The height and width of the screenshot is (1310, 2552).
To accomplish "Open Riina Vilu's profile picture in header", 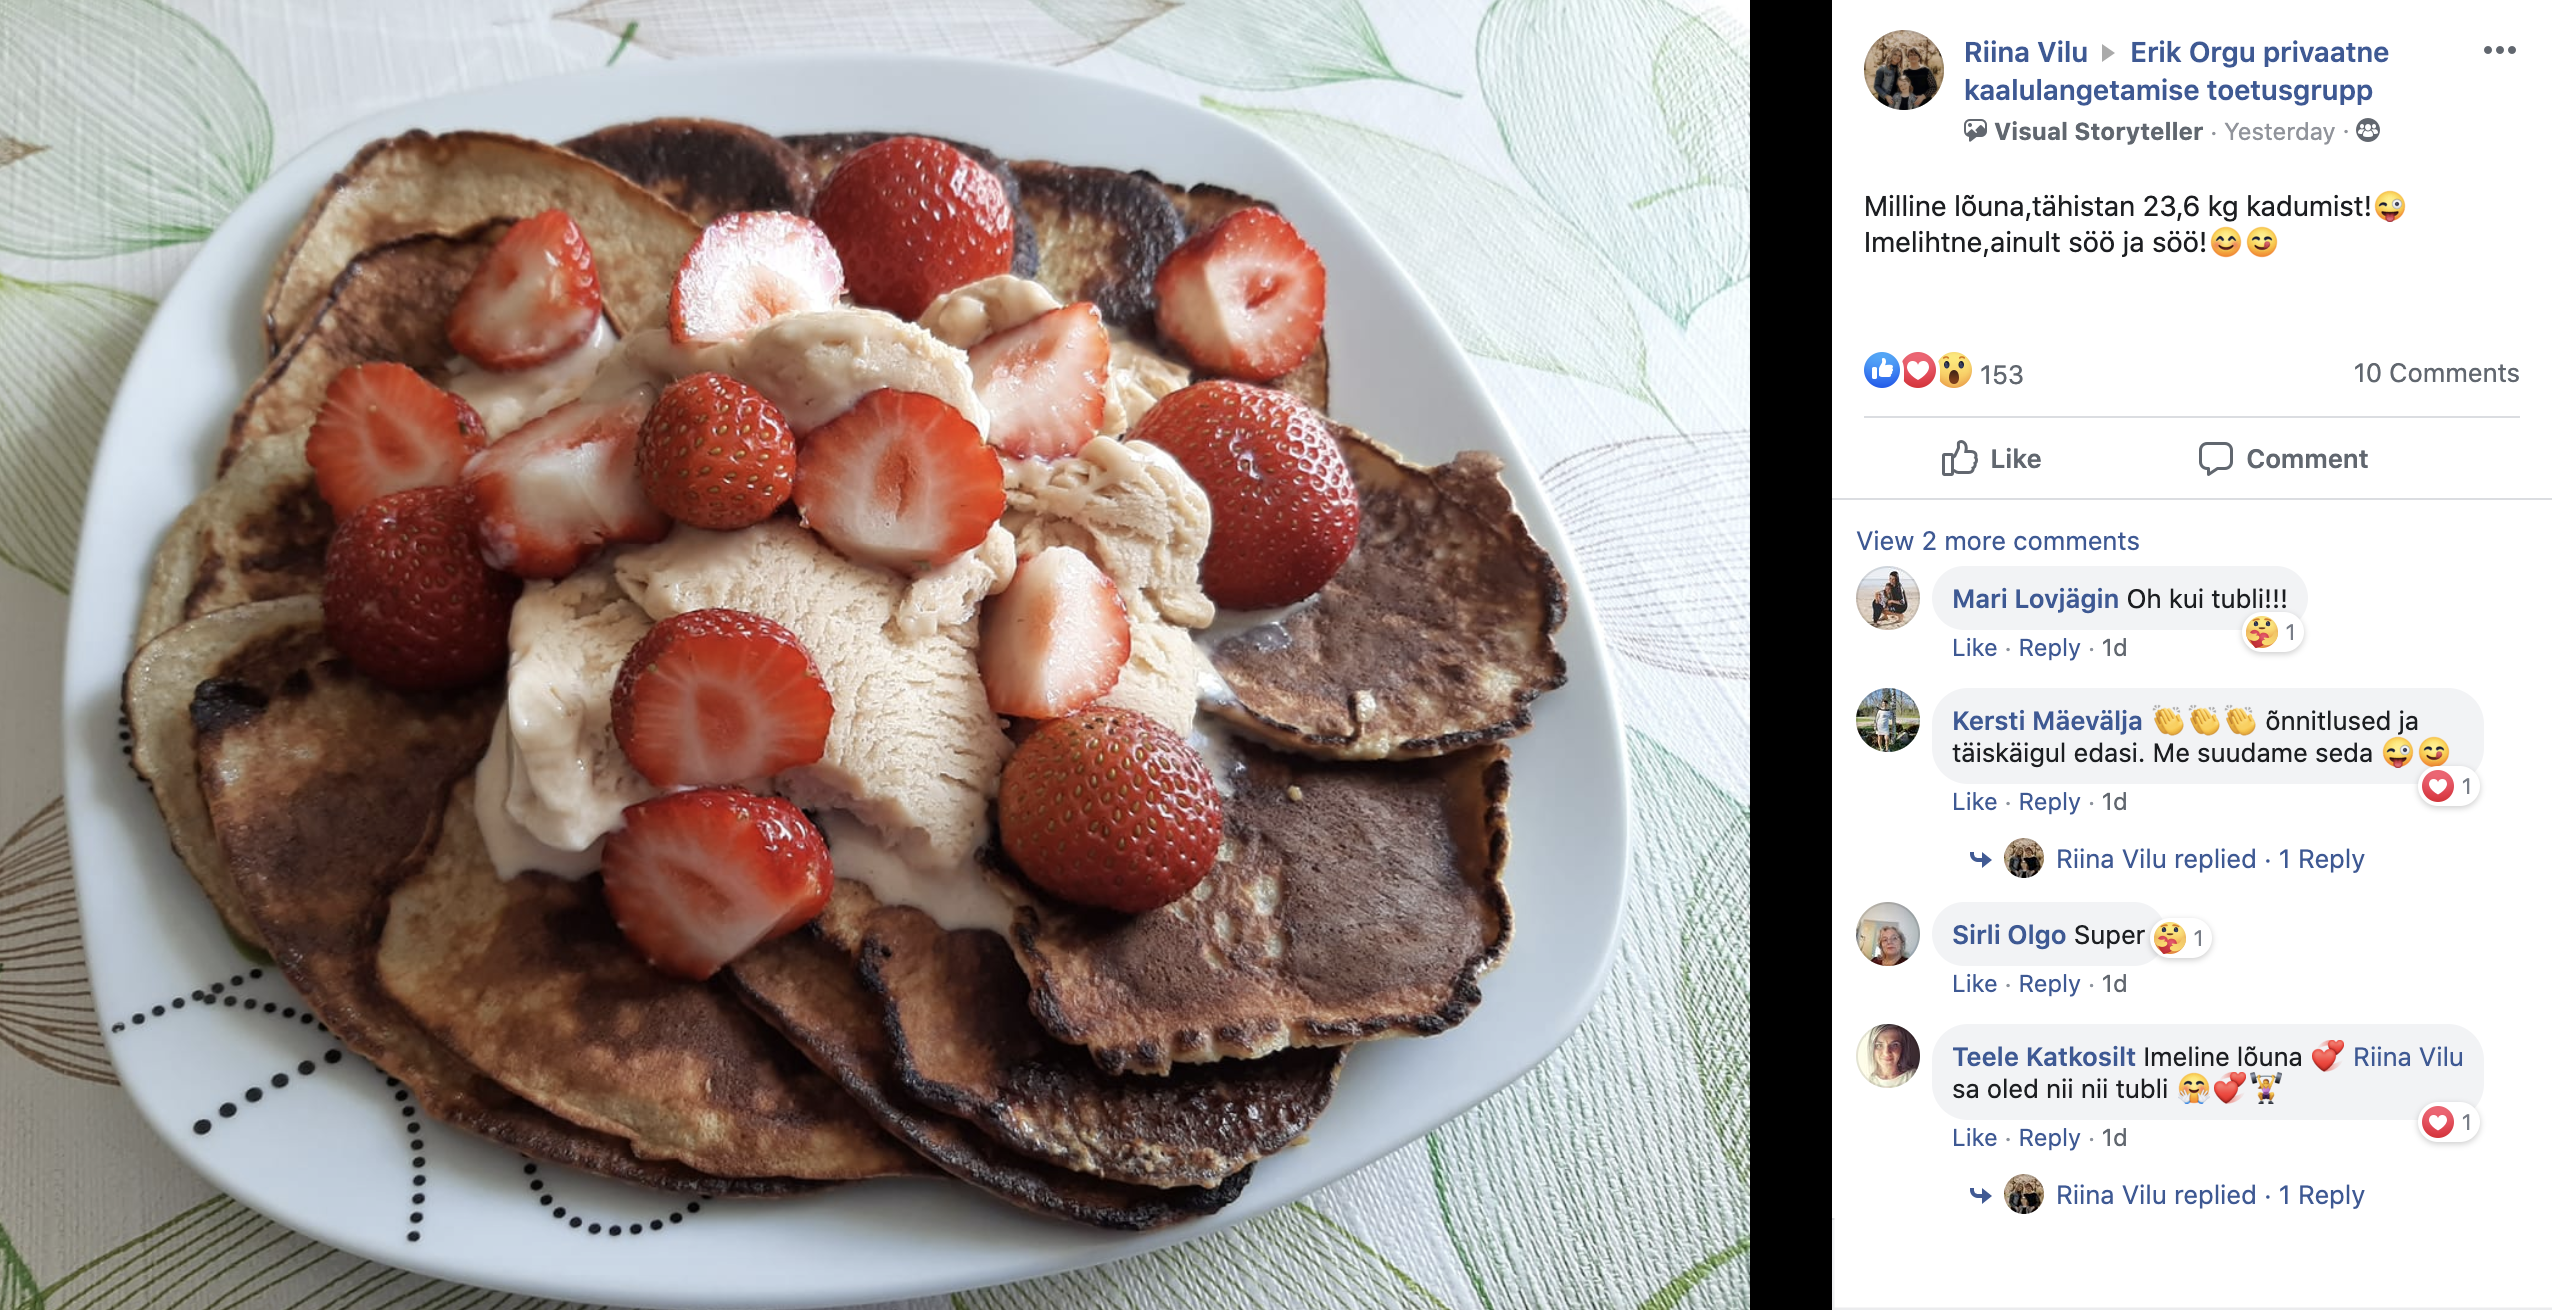I will [x=1904, y=70].
